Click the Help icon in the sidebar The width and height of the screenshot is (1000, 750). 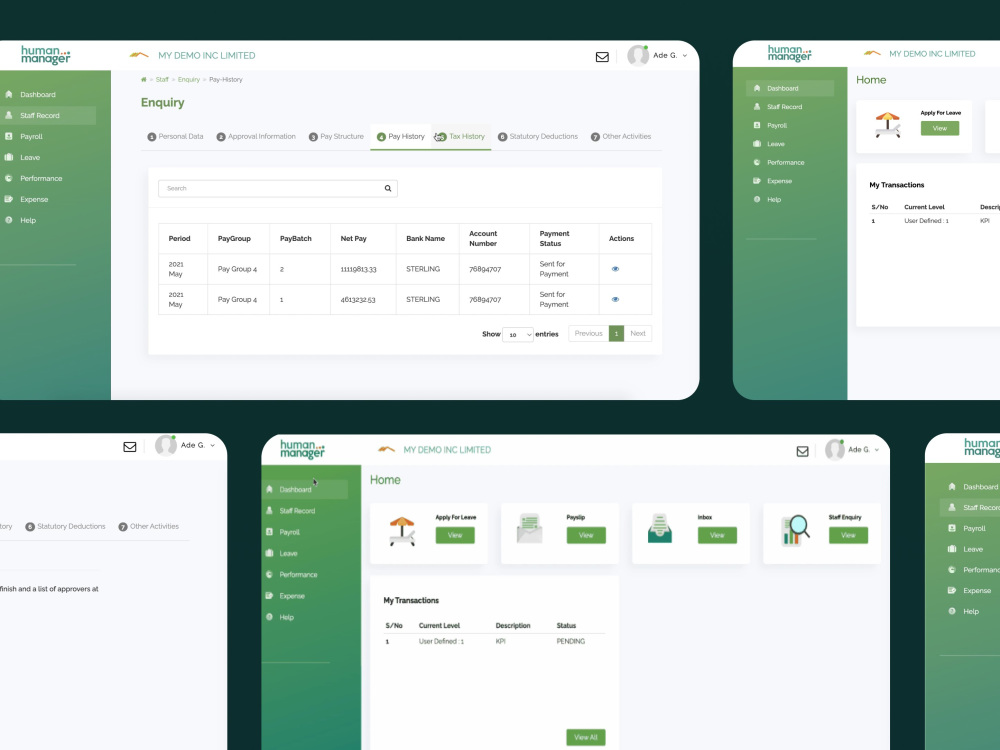coord(9,220)
